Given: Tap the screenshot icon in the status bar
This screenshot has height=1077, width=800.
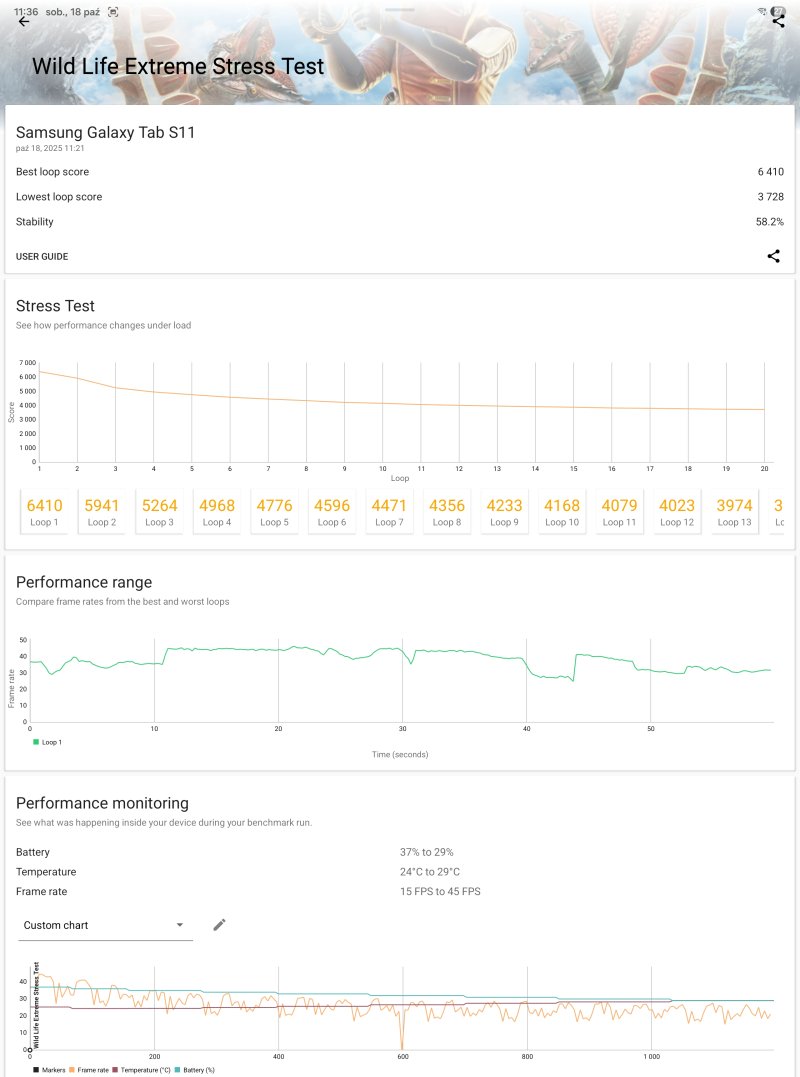Looking at the screenshot, I should [x=112, y=11].
